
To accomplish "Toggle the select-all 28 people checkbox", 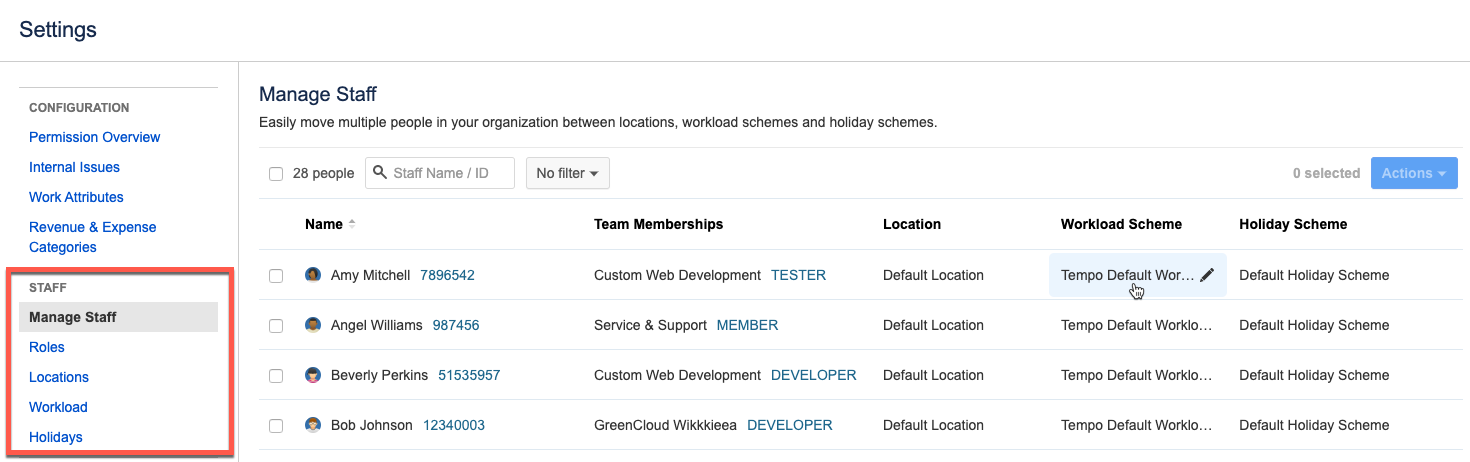I will coord(276,174).
